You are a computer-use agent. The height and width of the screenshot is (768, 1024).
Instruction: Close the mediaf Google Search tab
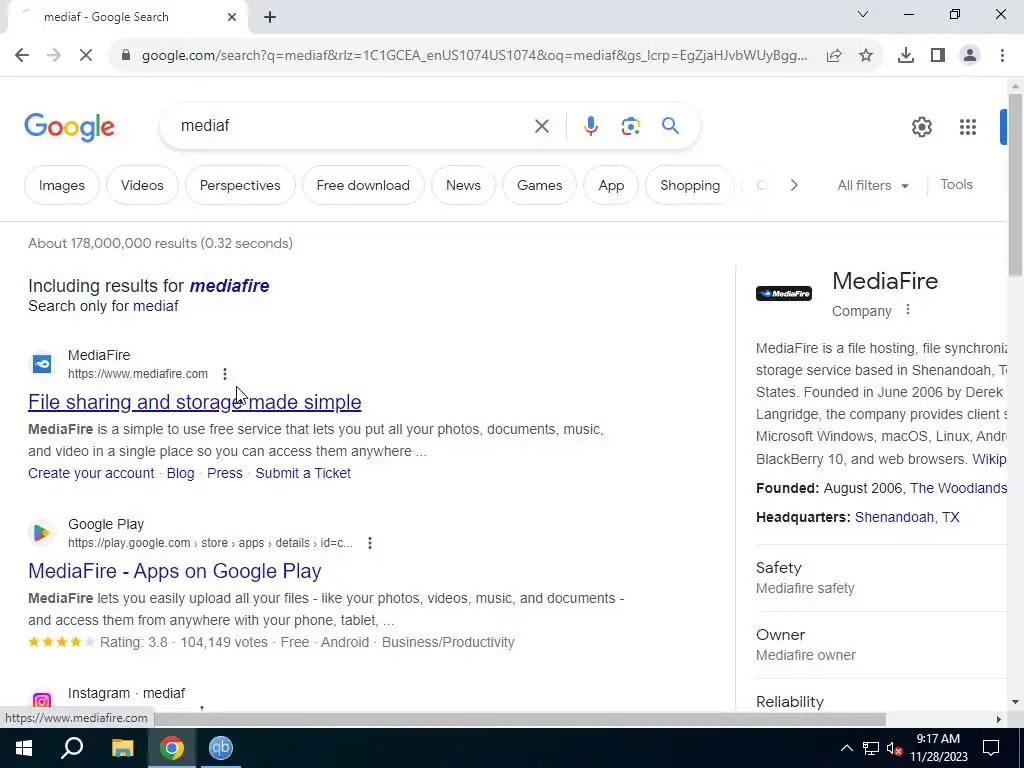click(232, 17)
